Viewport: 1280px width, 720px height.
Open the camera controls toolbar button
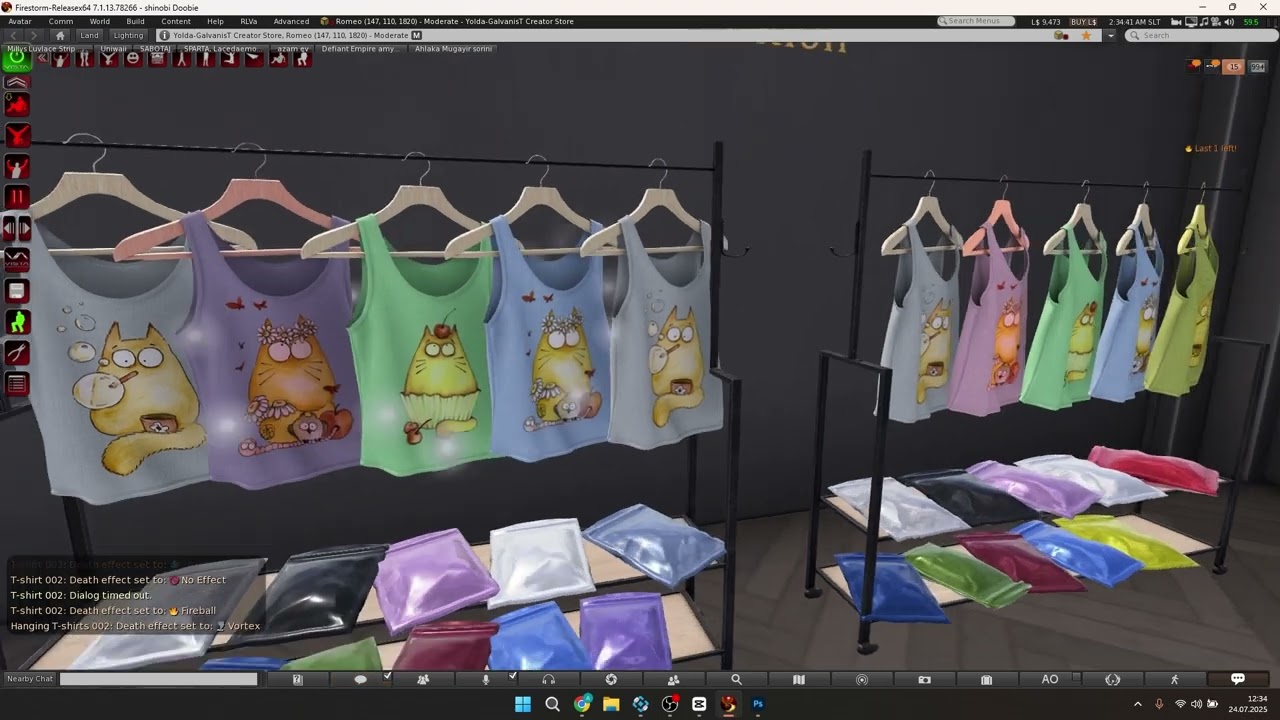pos(924,679)
